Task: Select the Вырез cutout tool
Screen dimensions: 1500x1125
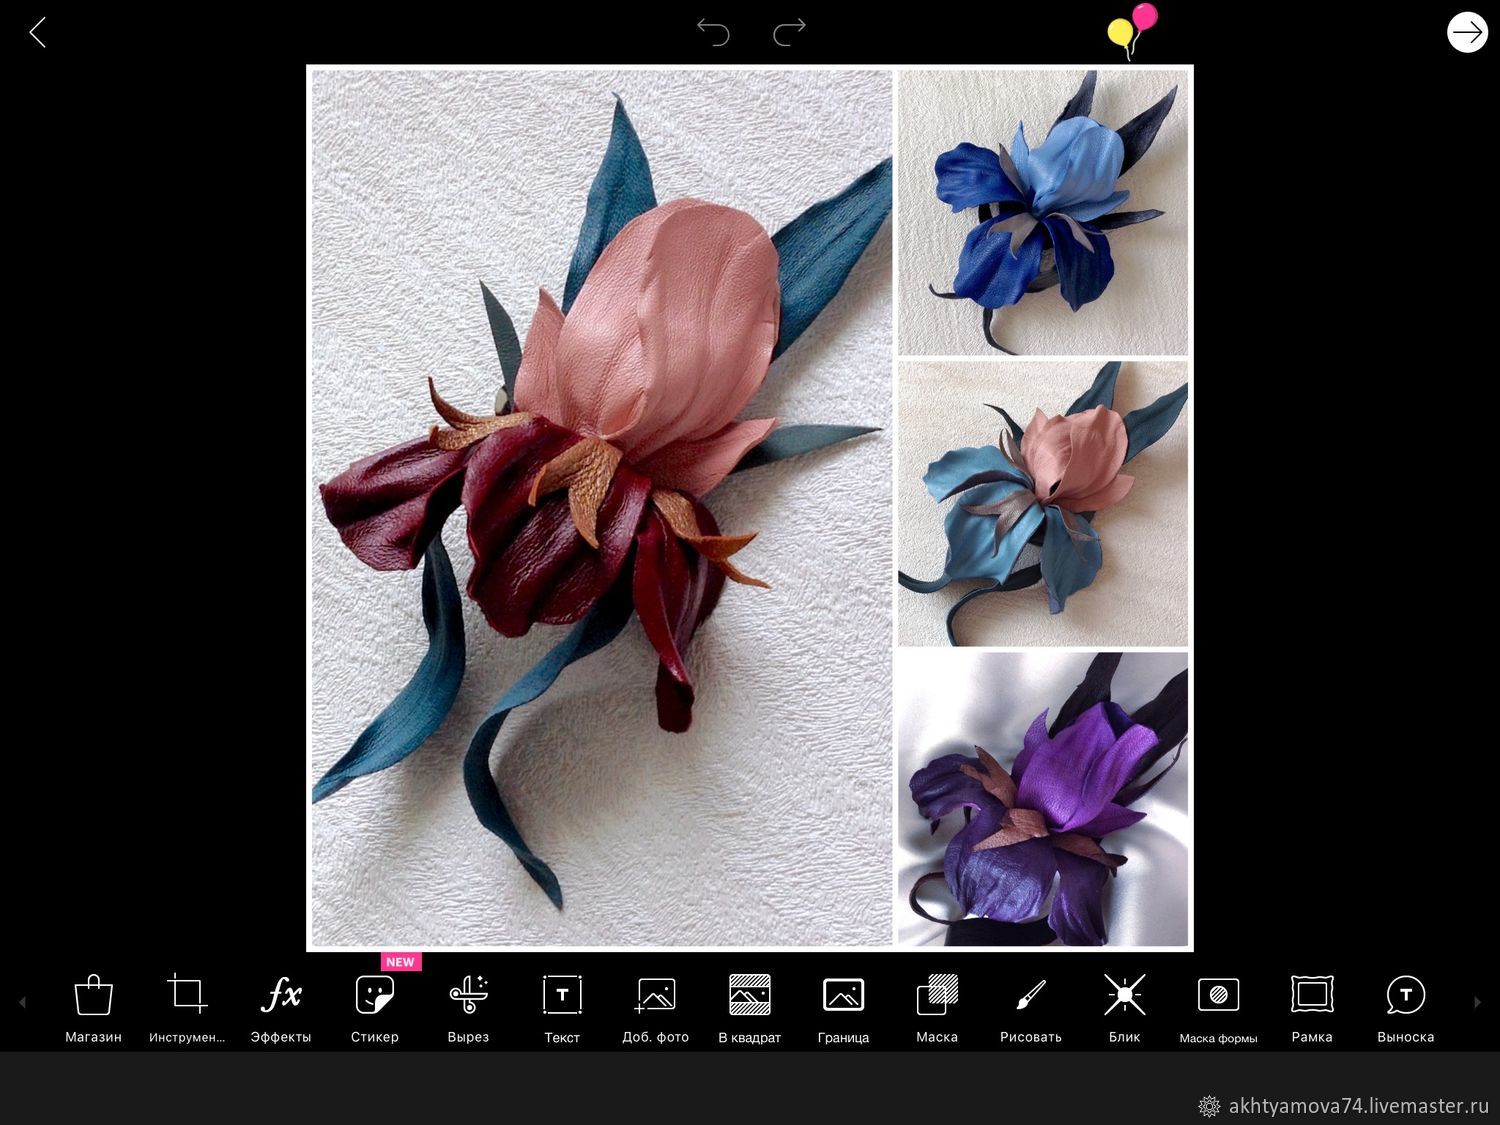Action: click(468, 1008)
